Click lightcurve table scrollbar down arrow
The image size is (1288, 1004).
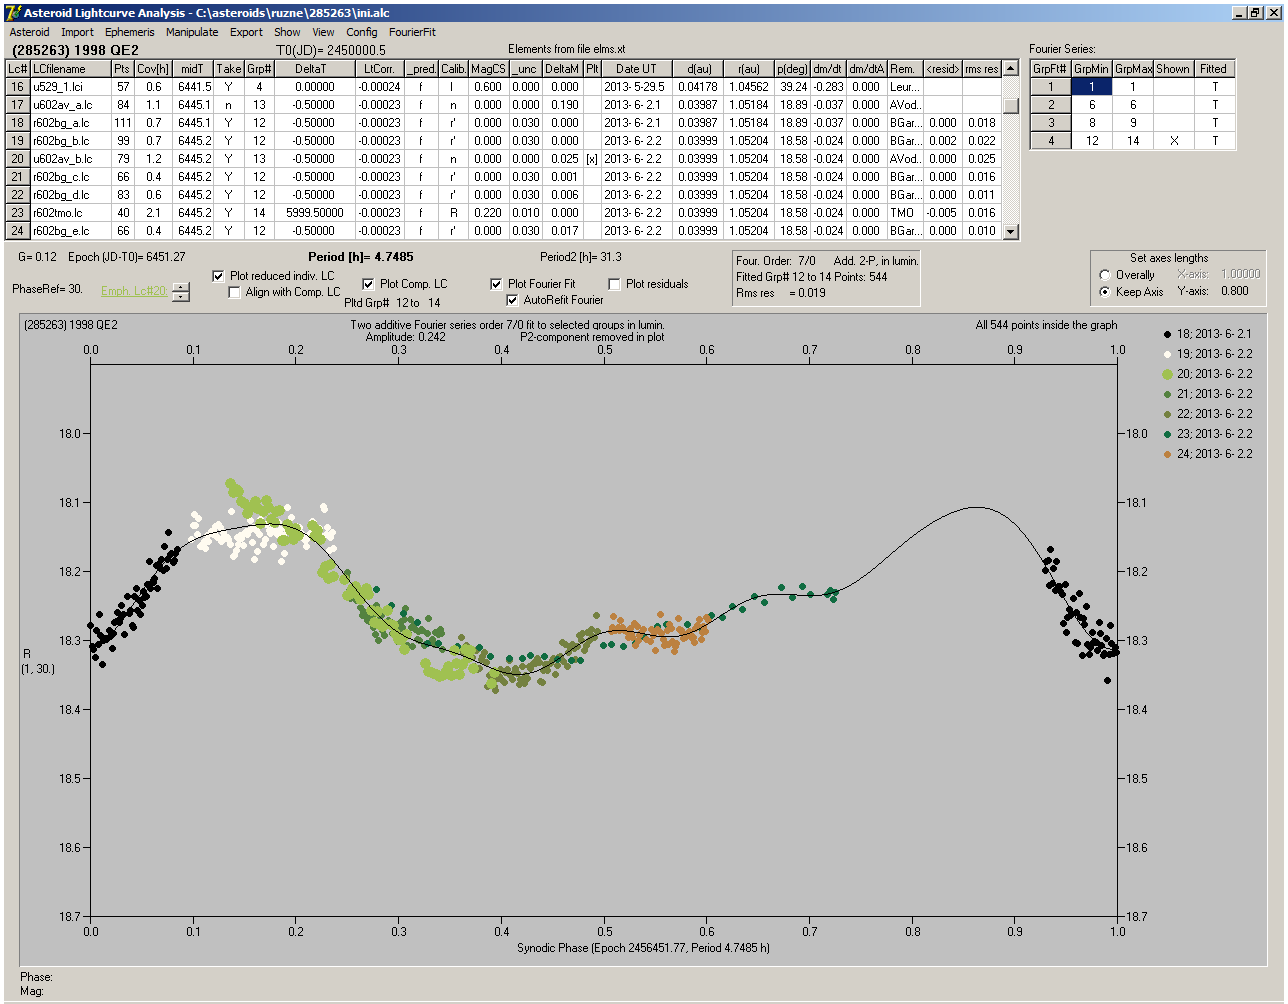point(1011,232)
